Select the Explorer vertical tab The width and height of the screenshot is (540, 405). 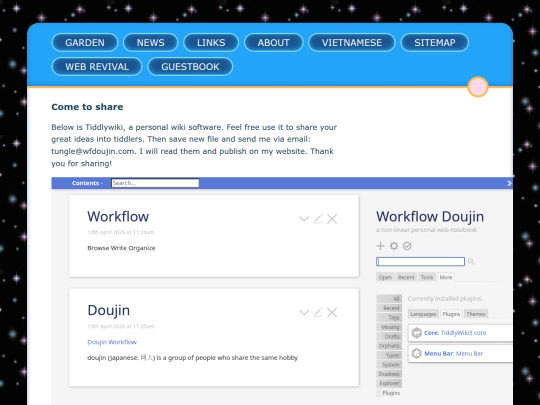coord(389,383)
